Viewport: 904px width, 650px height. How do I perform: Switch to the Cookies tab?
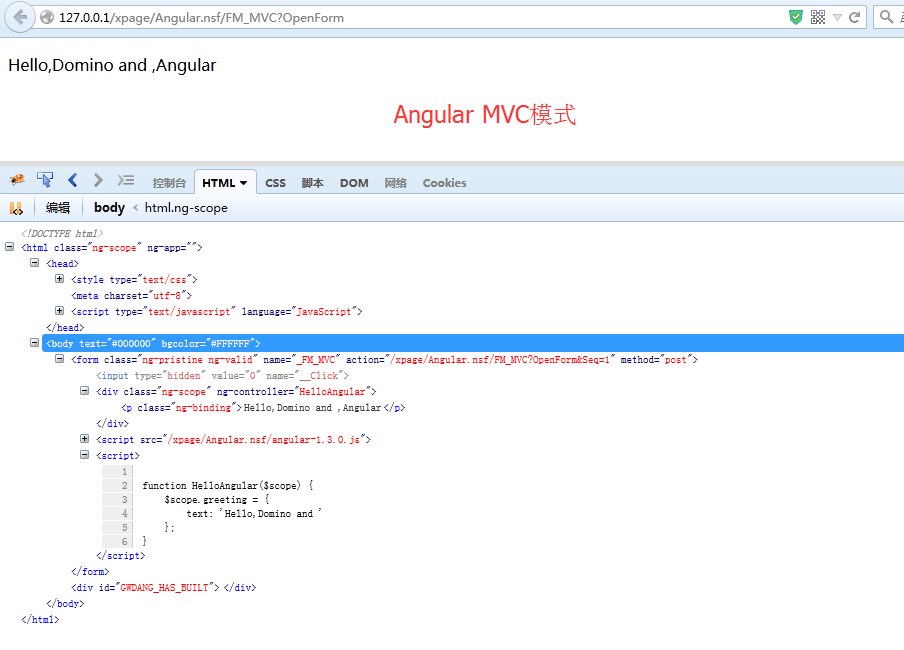point(445,183)
